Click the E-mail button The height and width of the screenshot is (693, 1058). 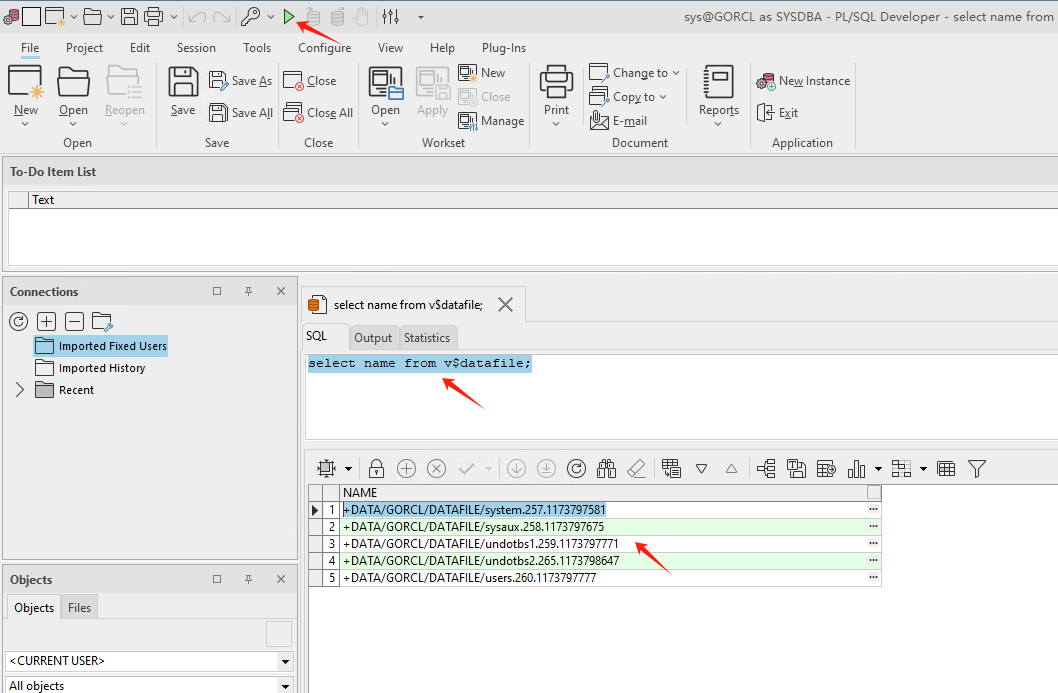click(619, 121)
